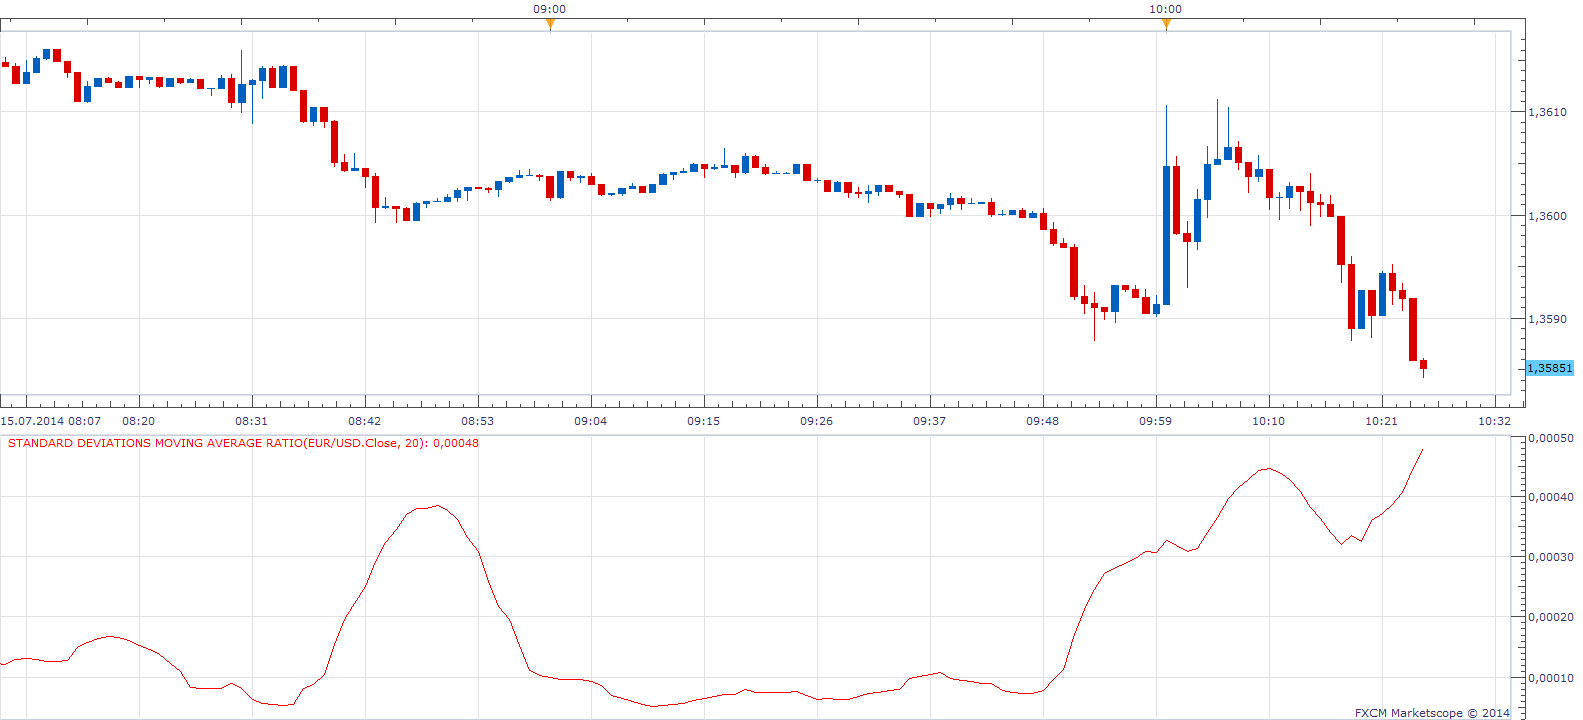Viewport: 1583px width, 720px height.
Task: Click the 09:04 time axis label
Action: (591, 421)
